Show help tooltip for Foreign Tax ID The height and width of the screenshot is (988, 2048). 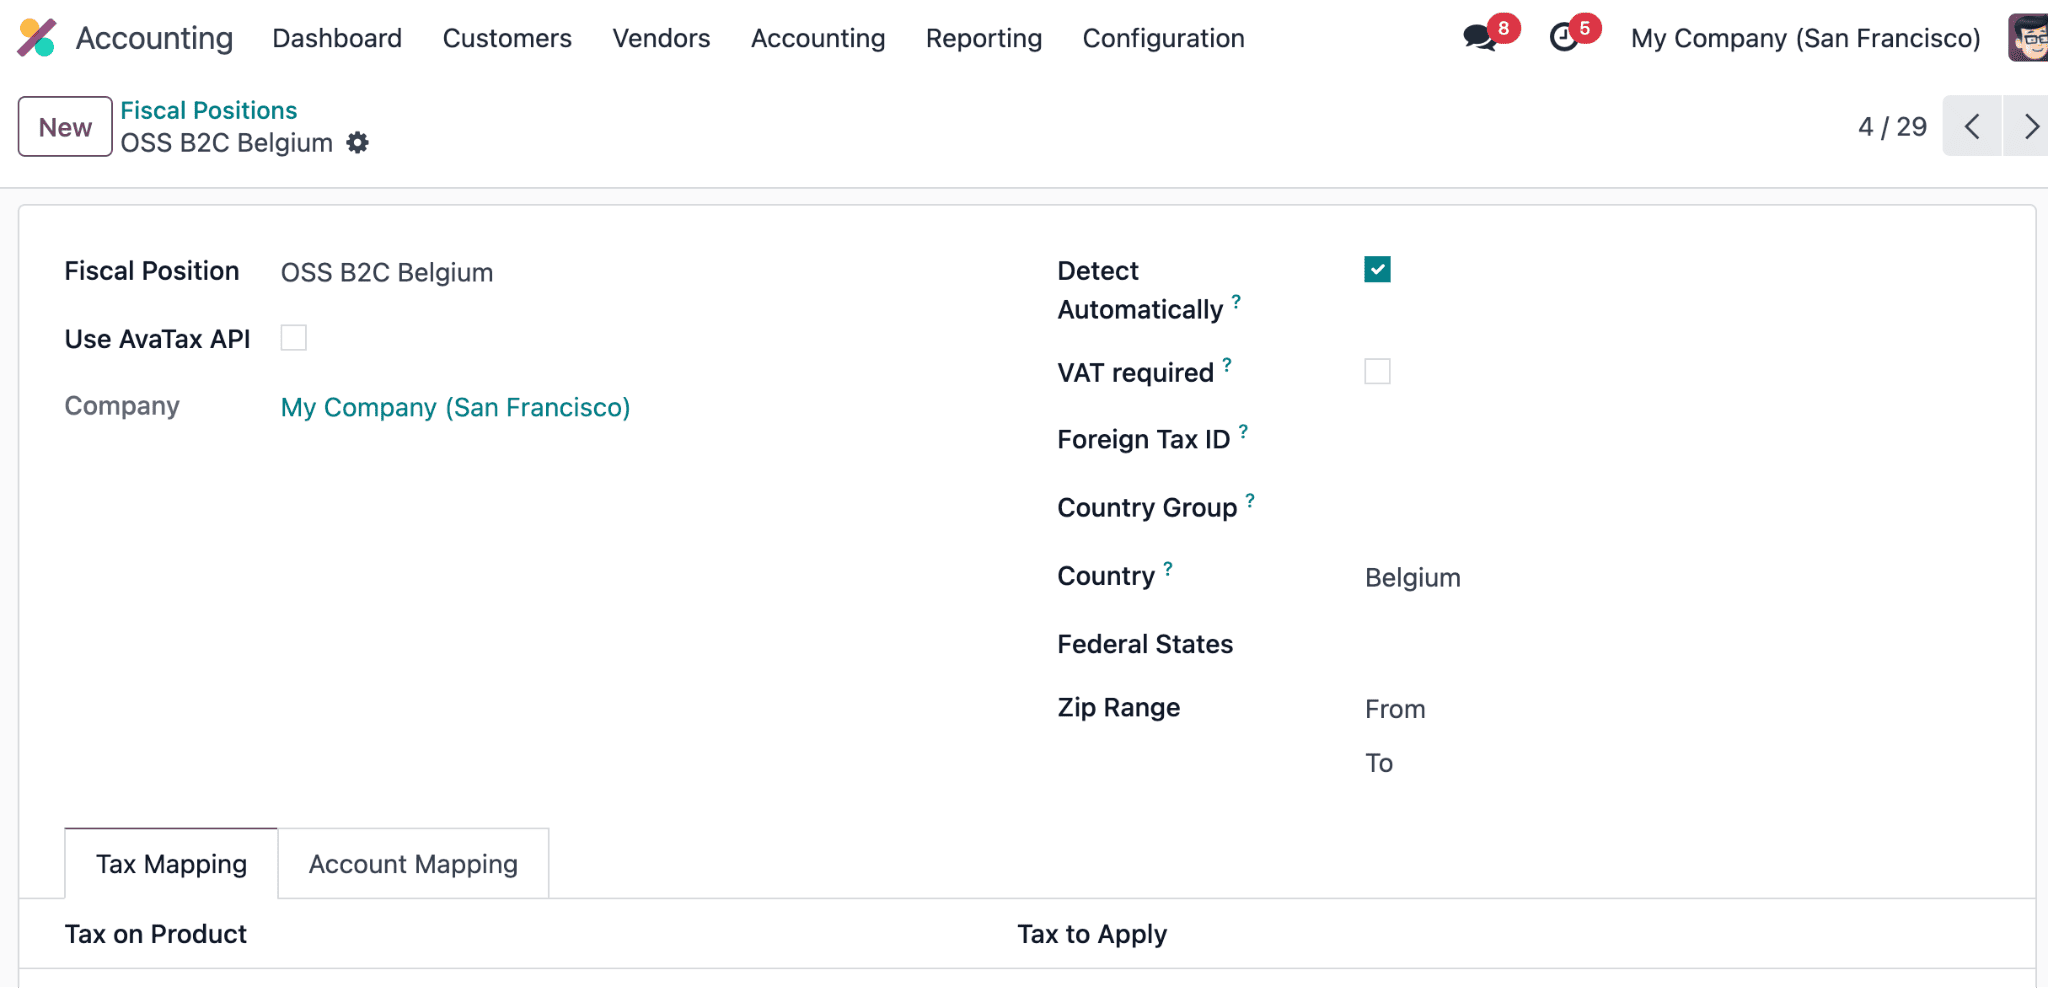point(1243,431)
